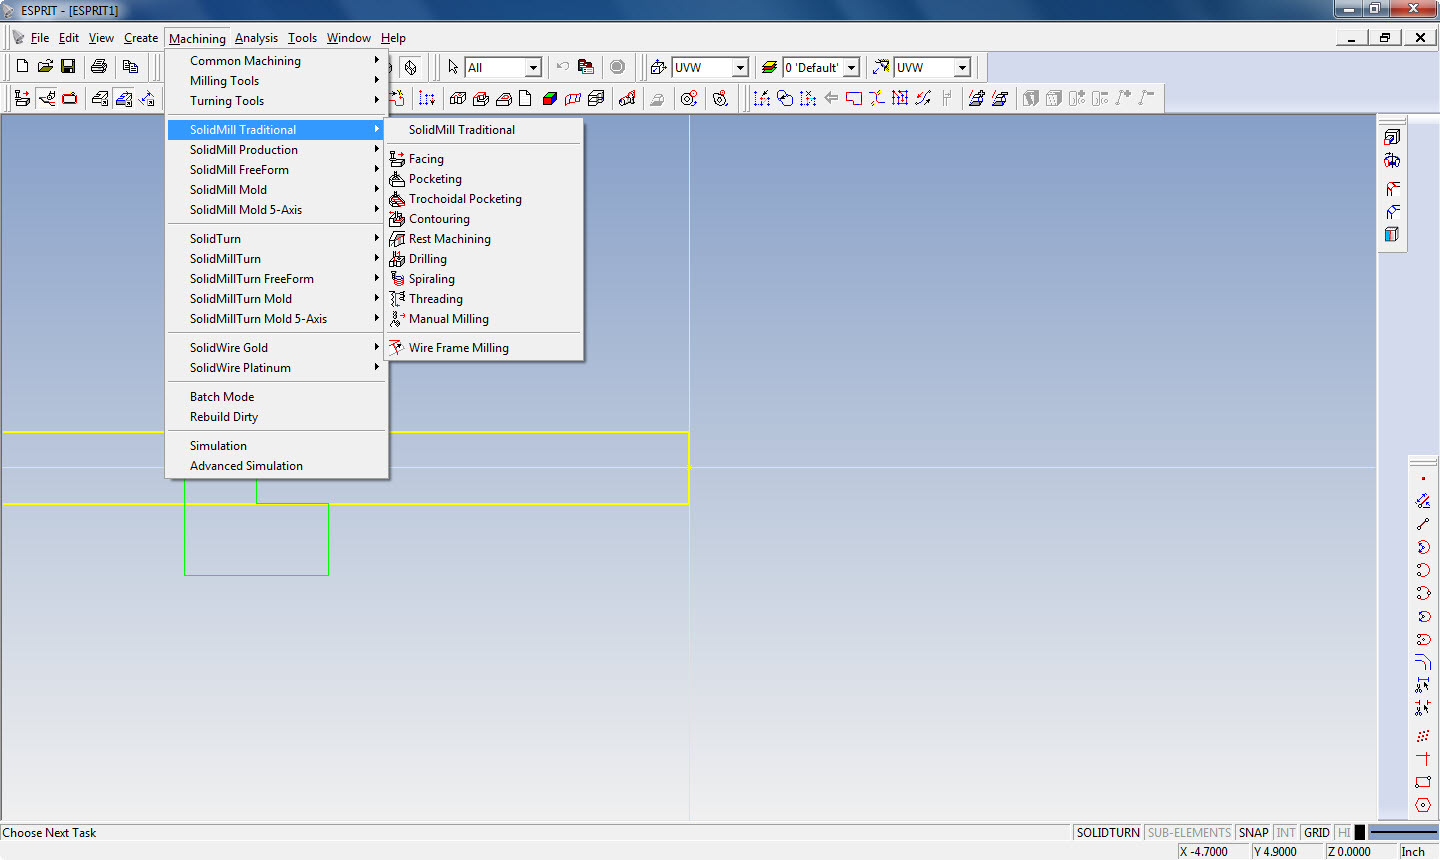Click Advanced Simulation menu entry
This screenshot has height=860, width=1440.
[x=277, y=466]
